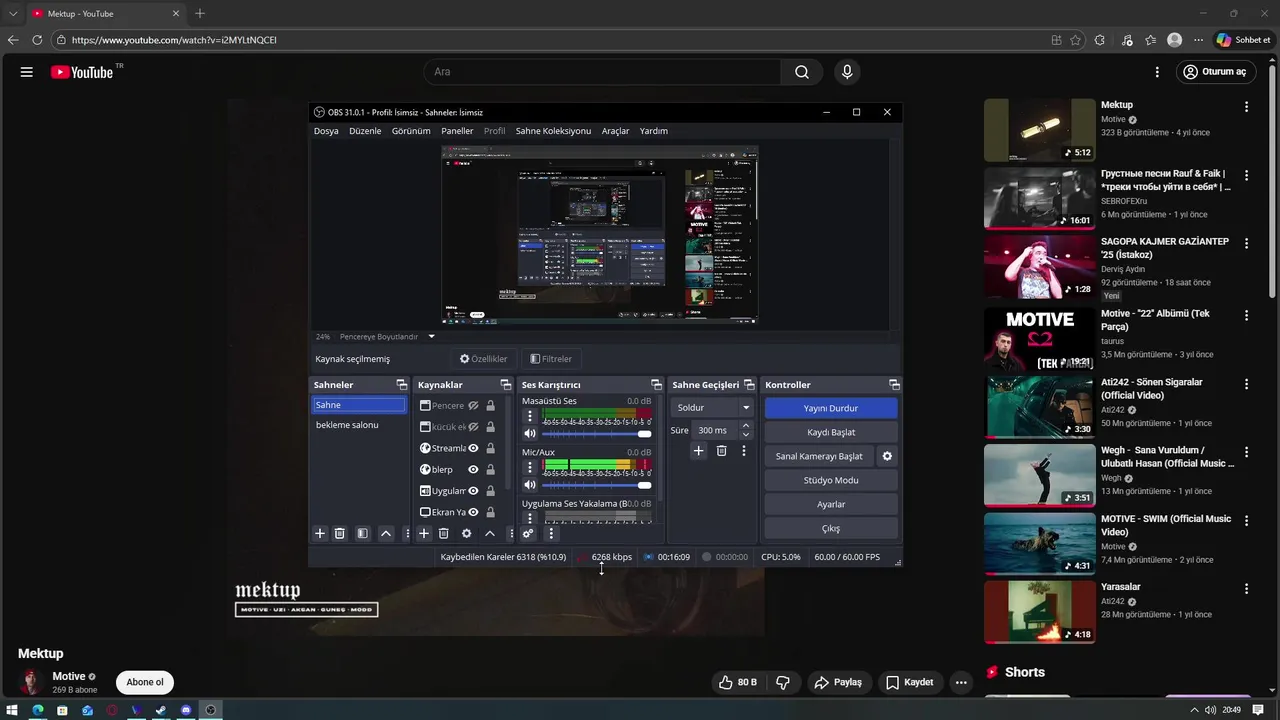Decrease transition duration with down arrow

pos(745,434)
